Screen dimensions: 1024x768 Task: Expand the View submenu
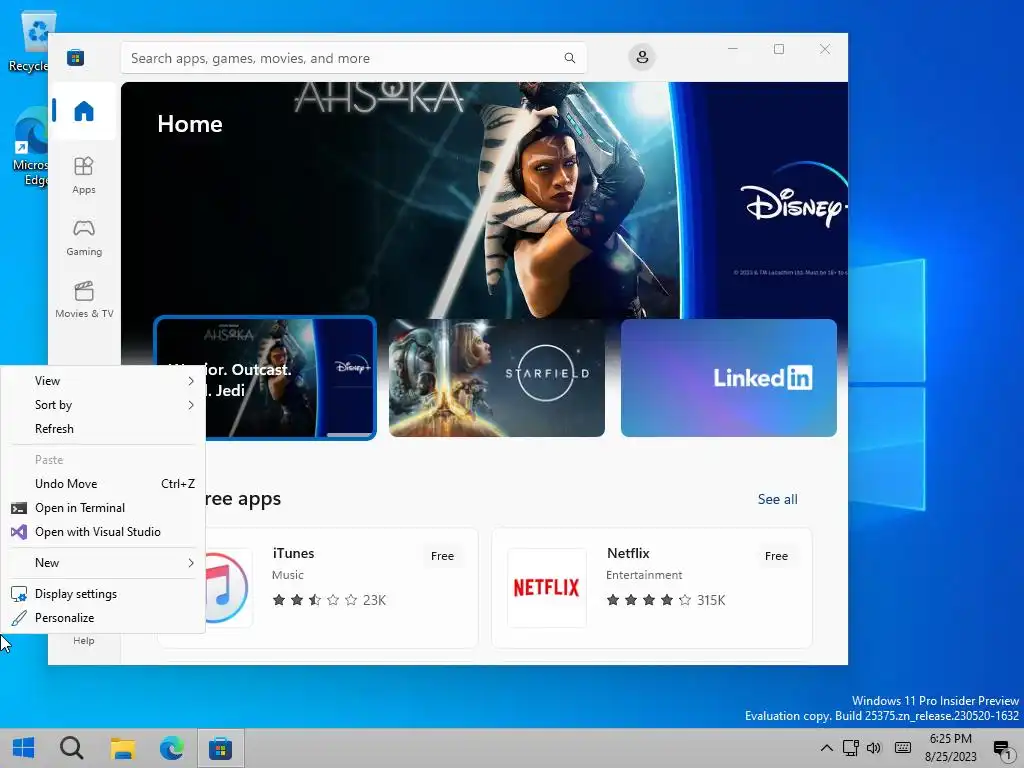pyautogui.click(x=103, y=381)
